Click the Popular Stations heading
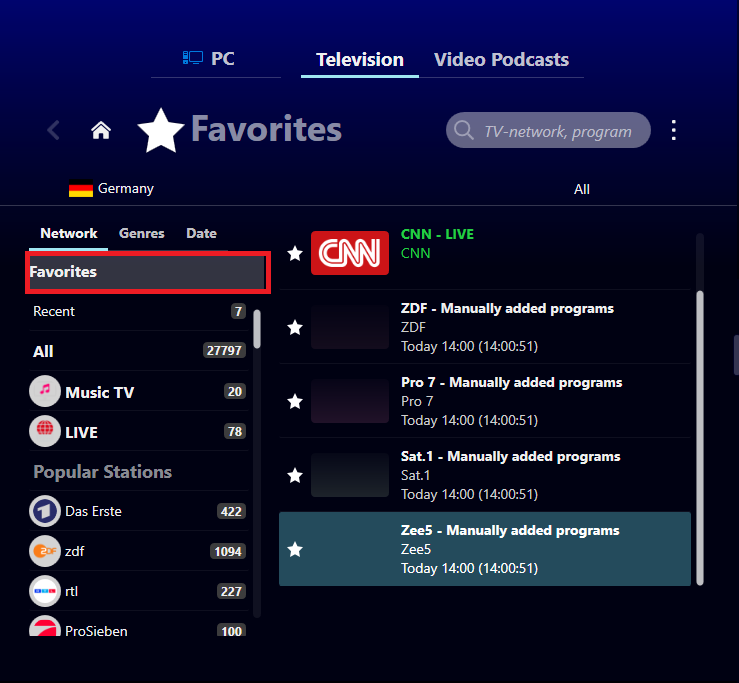 (x=103, y=472)
